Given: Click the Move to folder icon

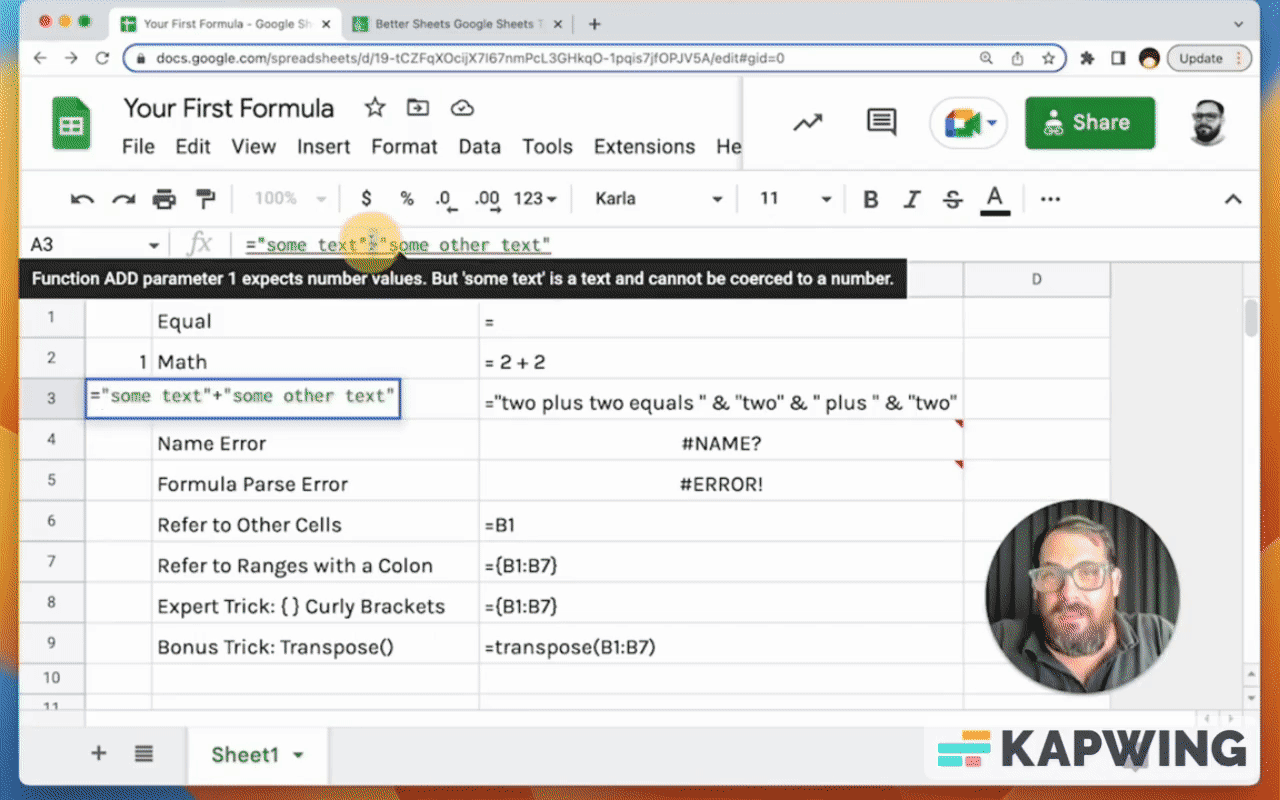Looking at the screenshot, I should [418, 108].
